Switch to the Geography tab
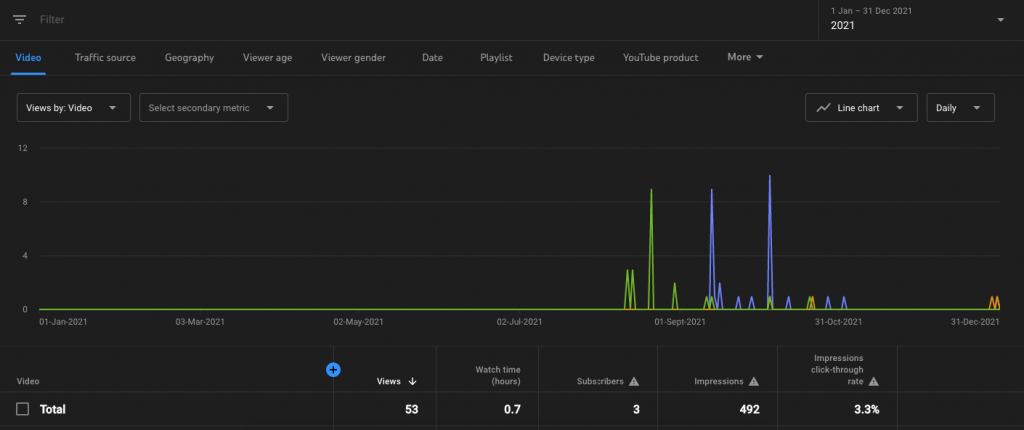 (x=189, y=57)
